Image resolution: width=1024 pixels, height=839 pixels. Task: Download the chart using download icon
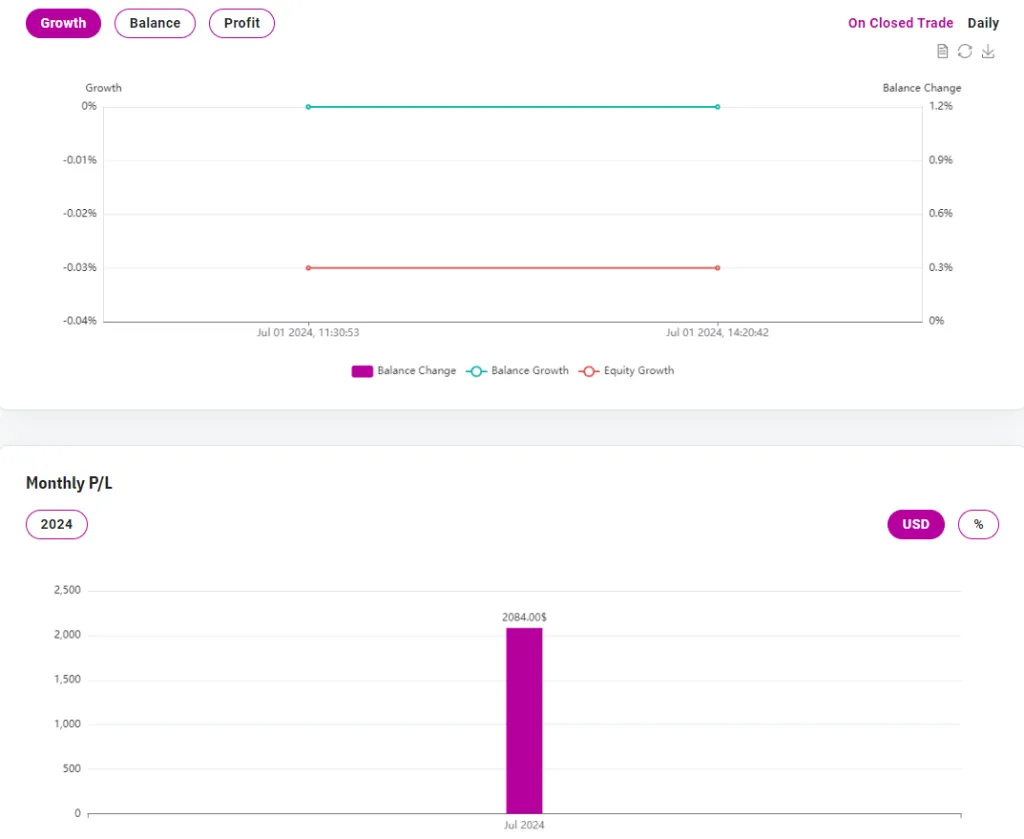pos(988,51)
